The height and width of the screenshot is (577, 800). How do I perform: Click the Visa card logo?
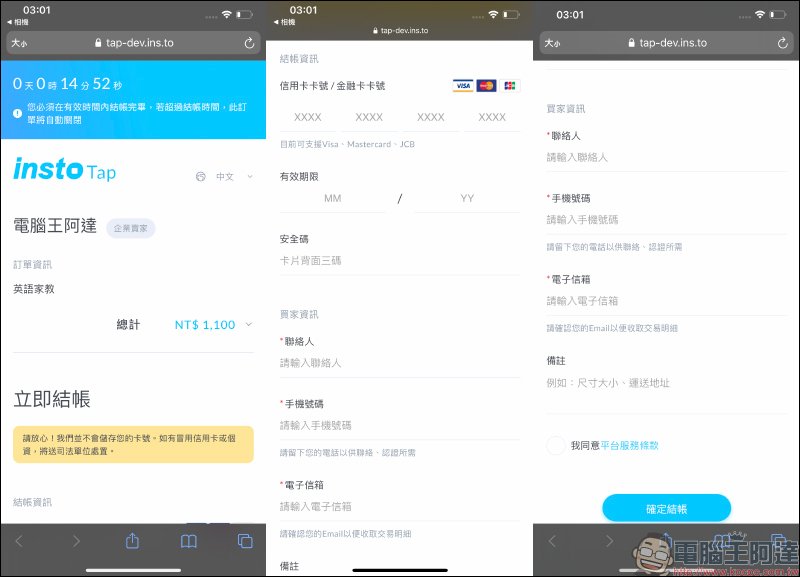pos(463,86)
